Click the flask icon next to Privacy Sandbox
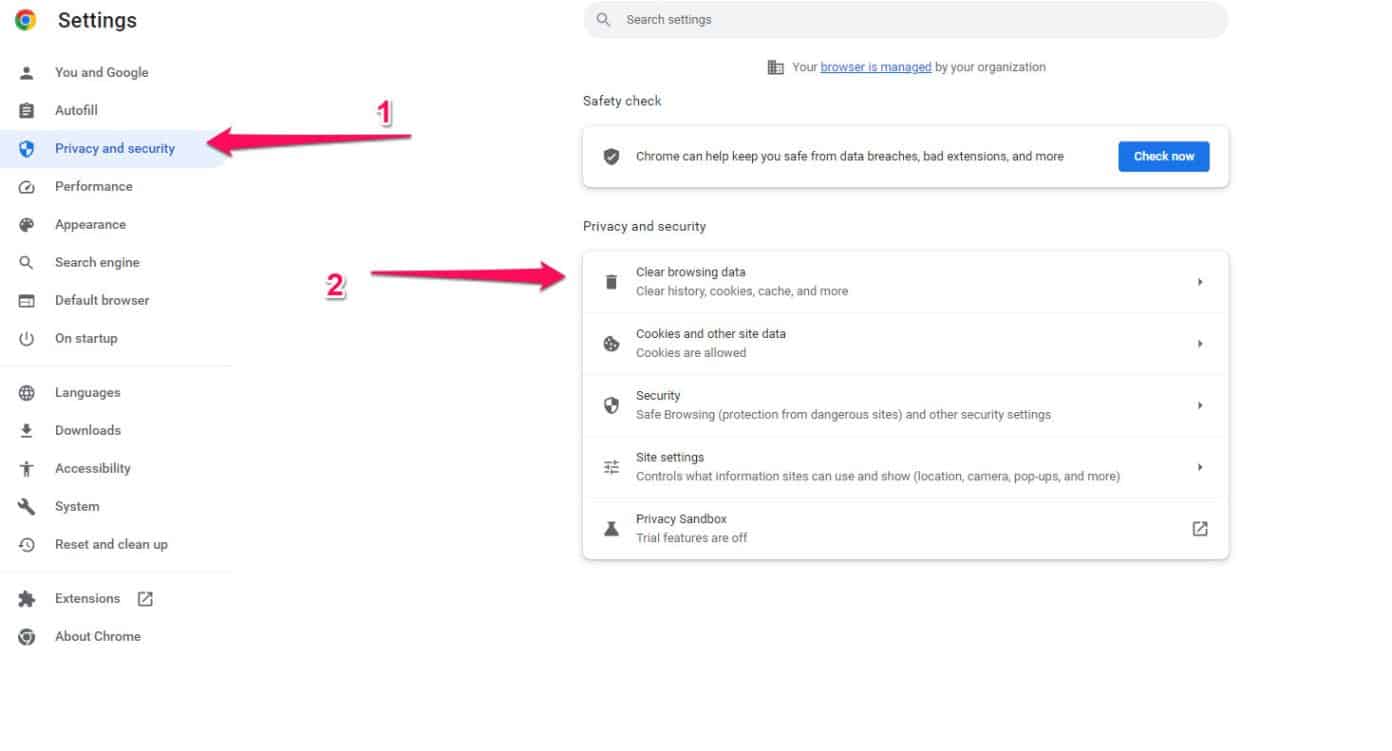Image resolution: width=1392 pixels, height=751 pixels. click(611, 528)
